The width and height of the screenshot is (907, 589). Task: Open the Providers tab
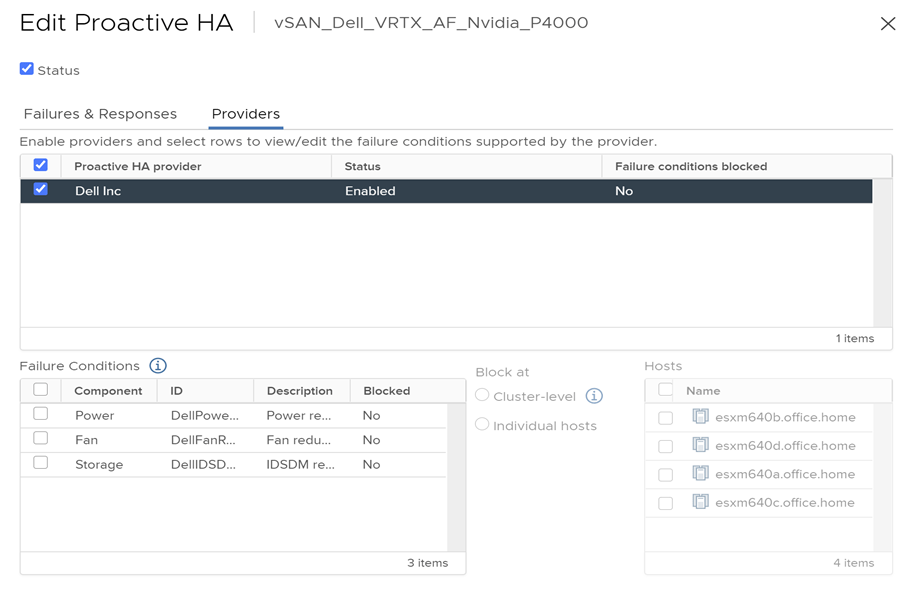[246, 114]
